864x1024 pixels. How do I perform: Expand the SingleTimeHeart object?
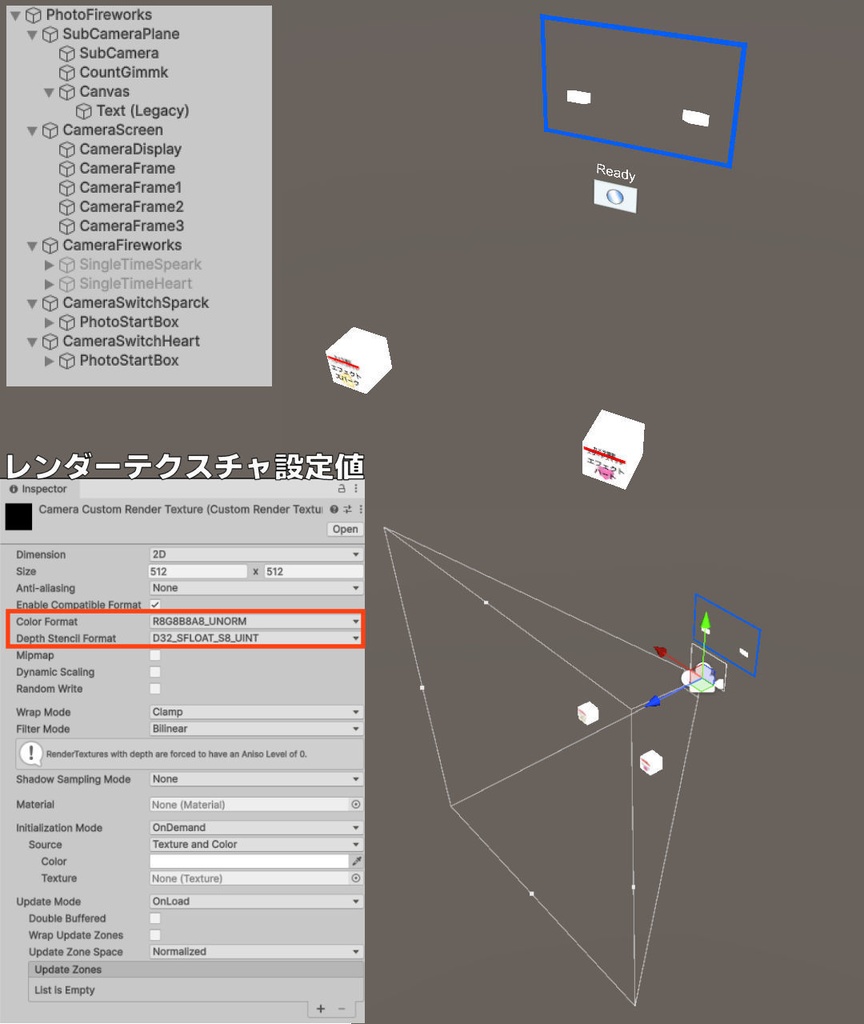tap(49, 283)
